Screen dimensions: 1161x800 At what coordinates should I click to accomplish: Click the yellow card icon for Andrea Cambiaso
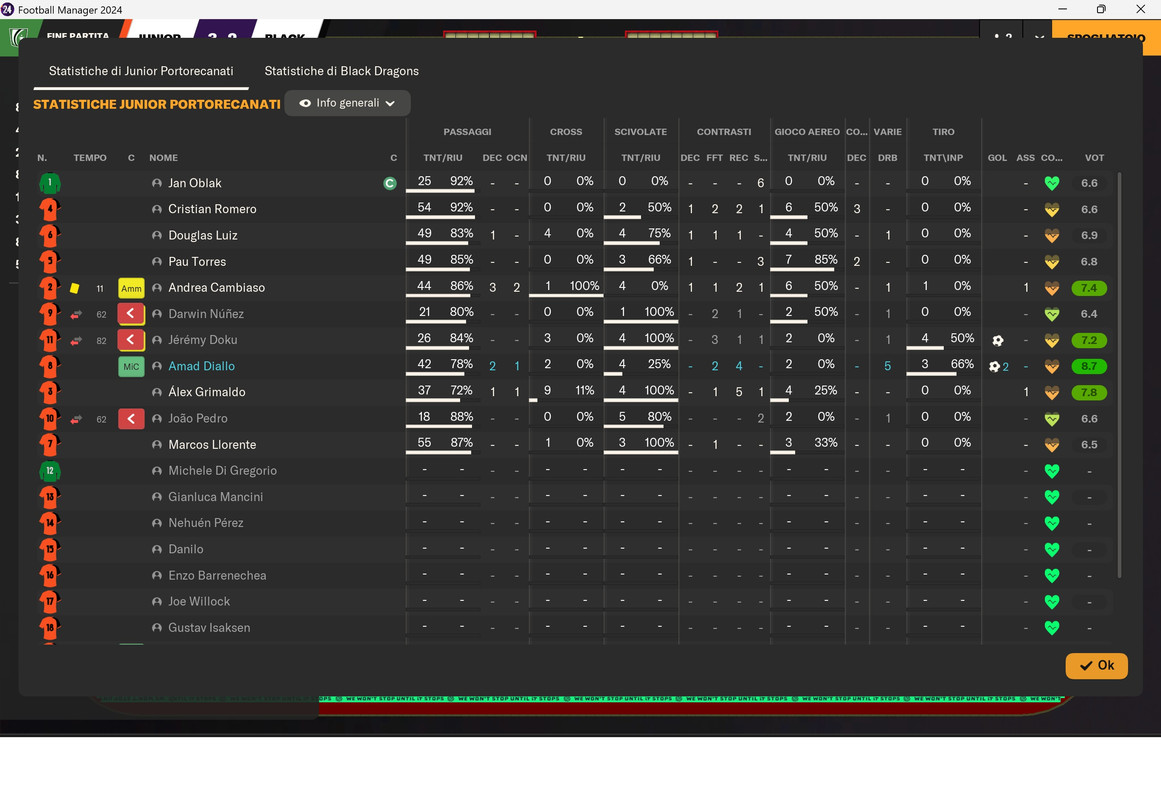click(x=75, y=288)
